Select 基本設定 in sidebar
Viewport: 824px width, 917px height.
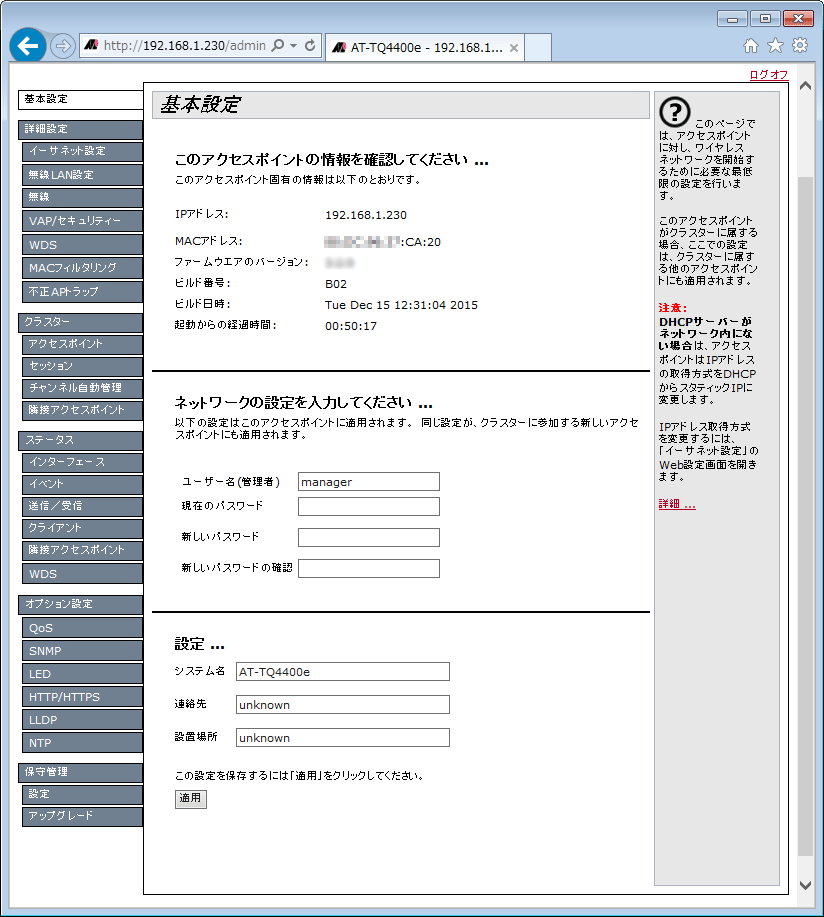81,99
